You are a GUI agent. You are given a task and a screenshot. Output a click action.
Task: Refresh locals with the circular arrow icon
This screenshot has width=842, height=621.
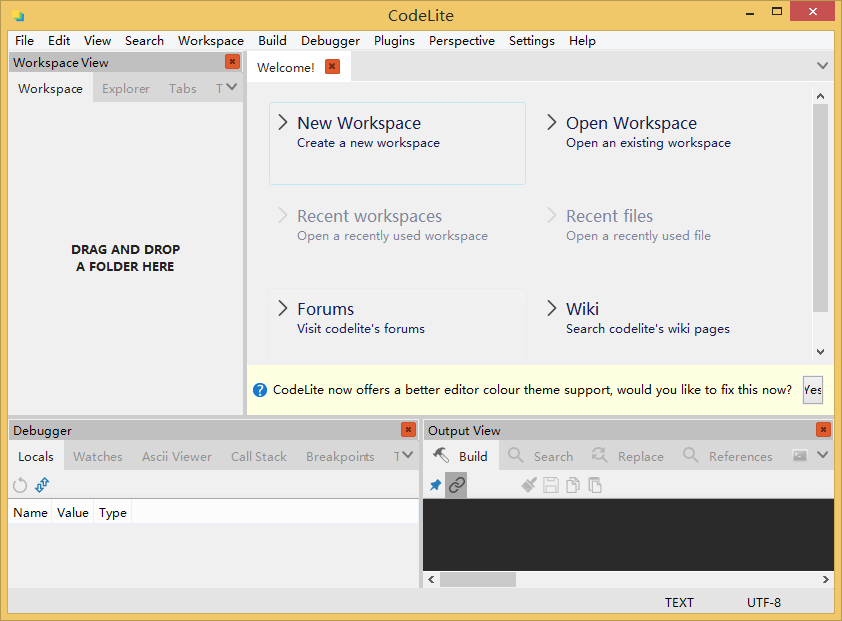(19, 485)
